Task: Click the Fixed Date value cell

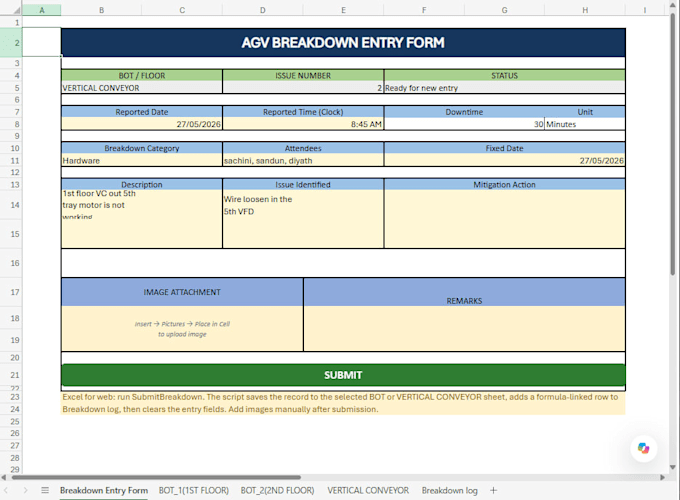Action: pos(504,160)
